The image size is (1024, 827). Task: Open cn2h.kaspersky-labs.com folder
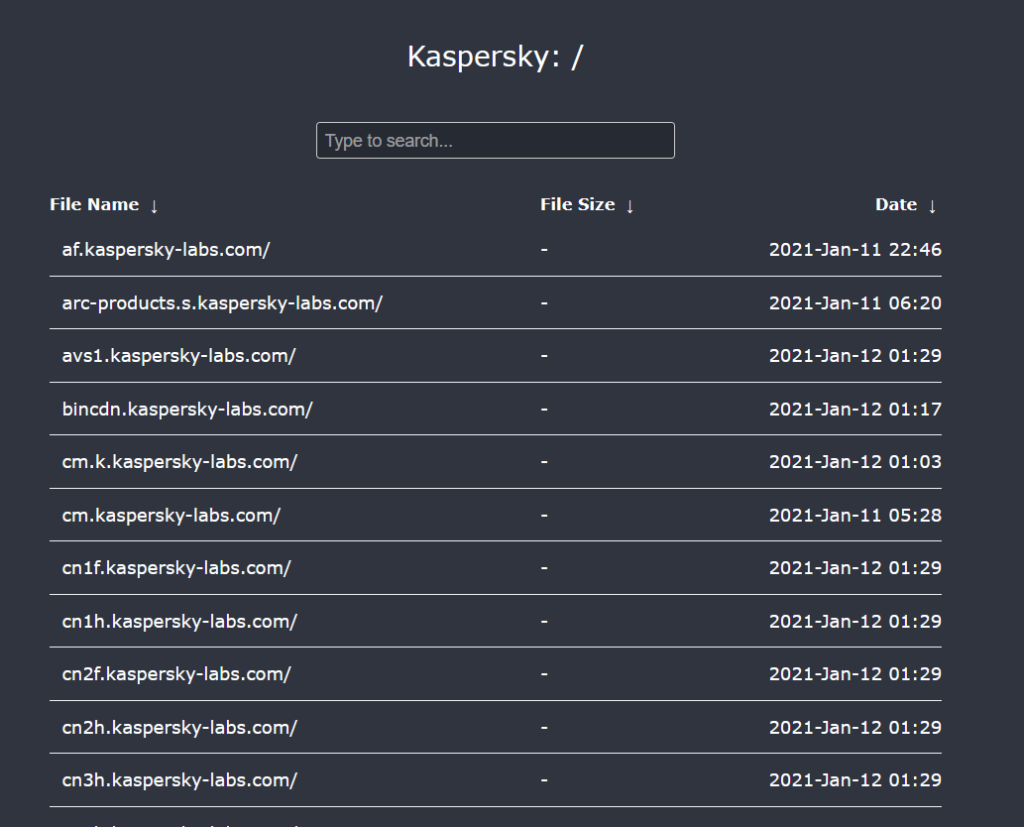click(x=179, y=727)
